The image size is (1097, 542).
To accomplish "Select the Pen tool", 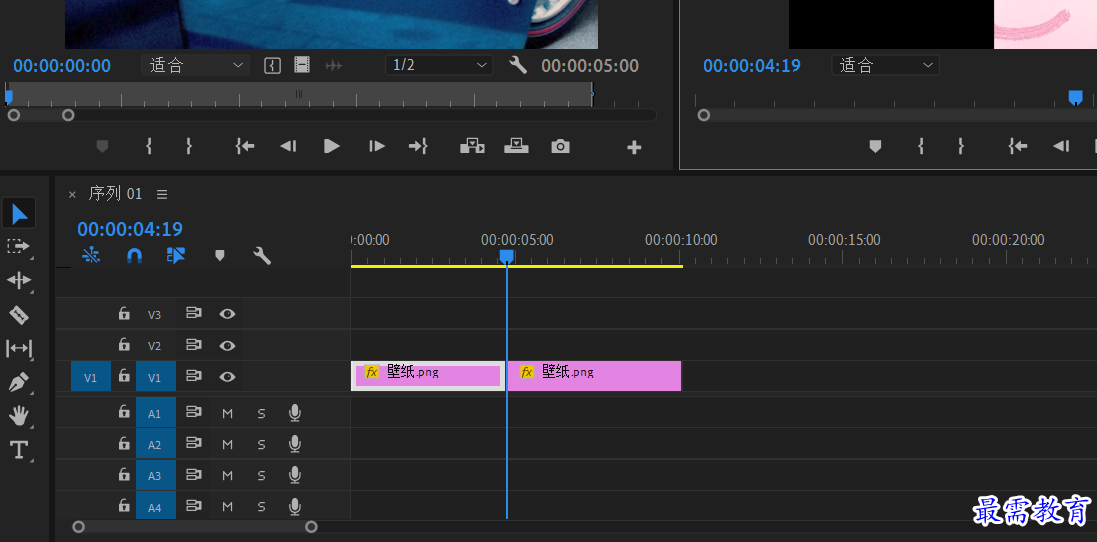I will click(x=19, y=383).
